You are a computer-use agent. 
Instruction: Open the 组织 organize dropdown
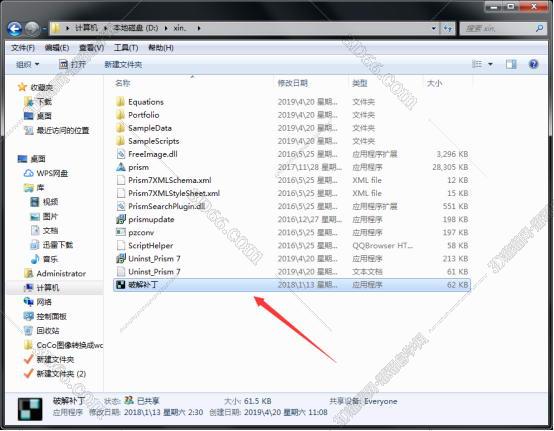pos(28,65)
